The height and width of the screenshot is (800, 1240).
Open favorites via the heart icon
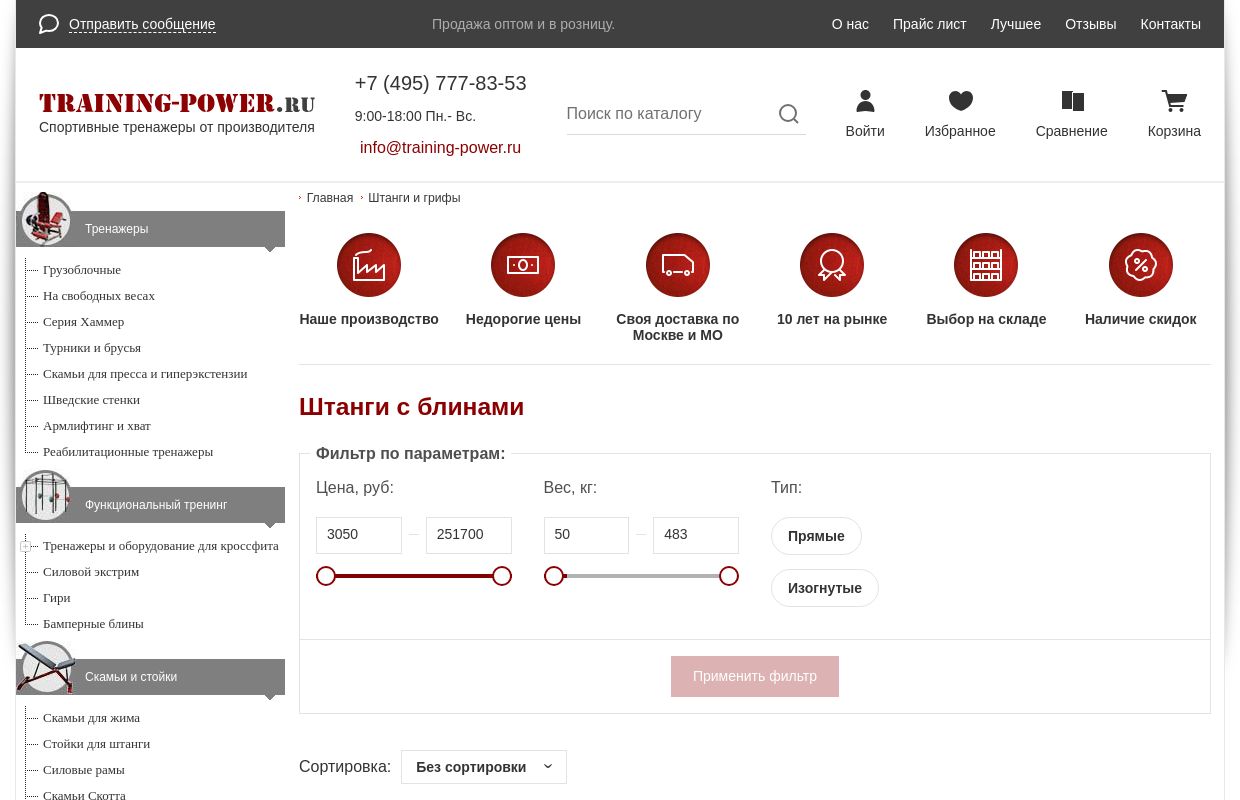click(960, 101)
